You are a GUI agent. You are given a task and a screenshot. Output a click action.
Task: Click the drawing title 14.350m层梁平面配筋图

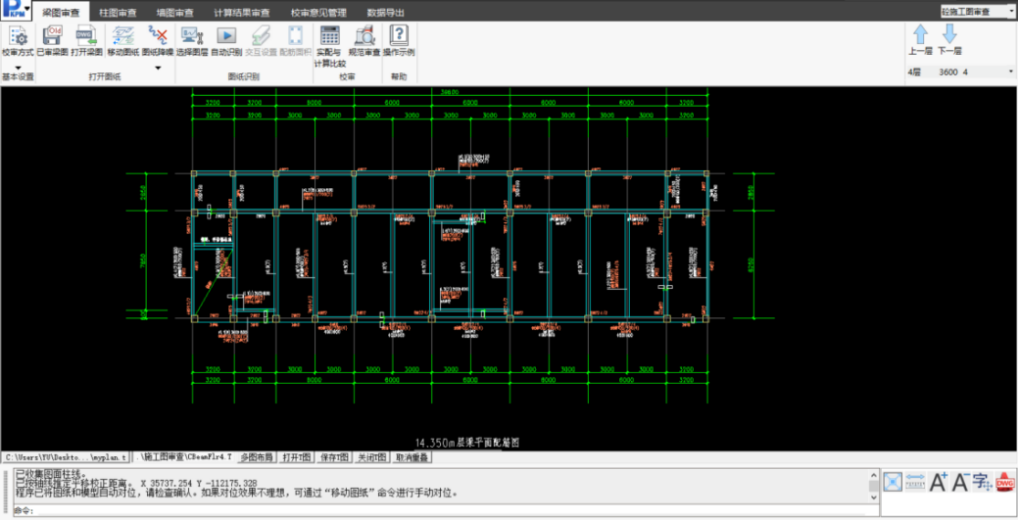point(467,443)
